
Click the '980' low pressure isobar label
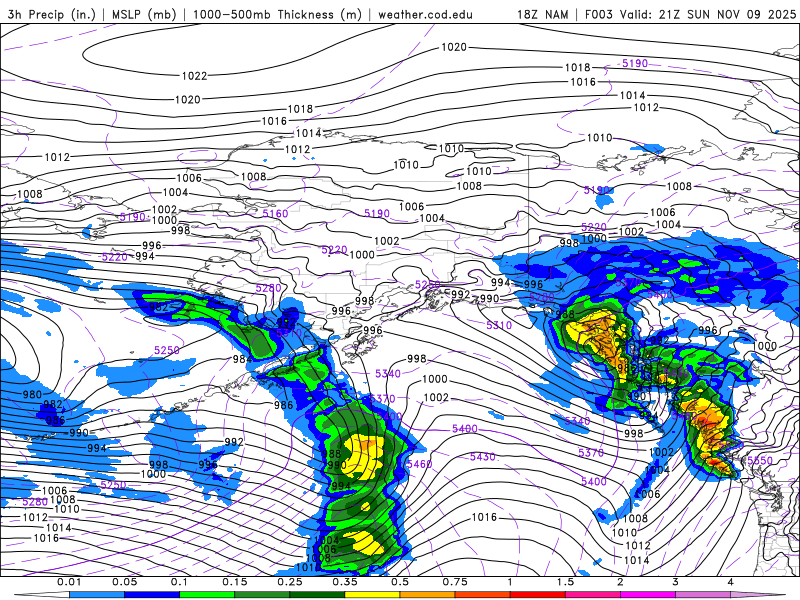[x=32, y=394]
